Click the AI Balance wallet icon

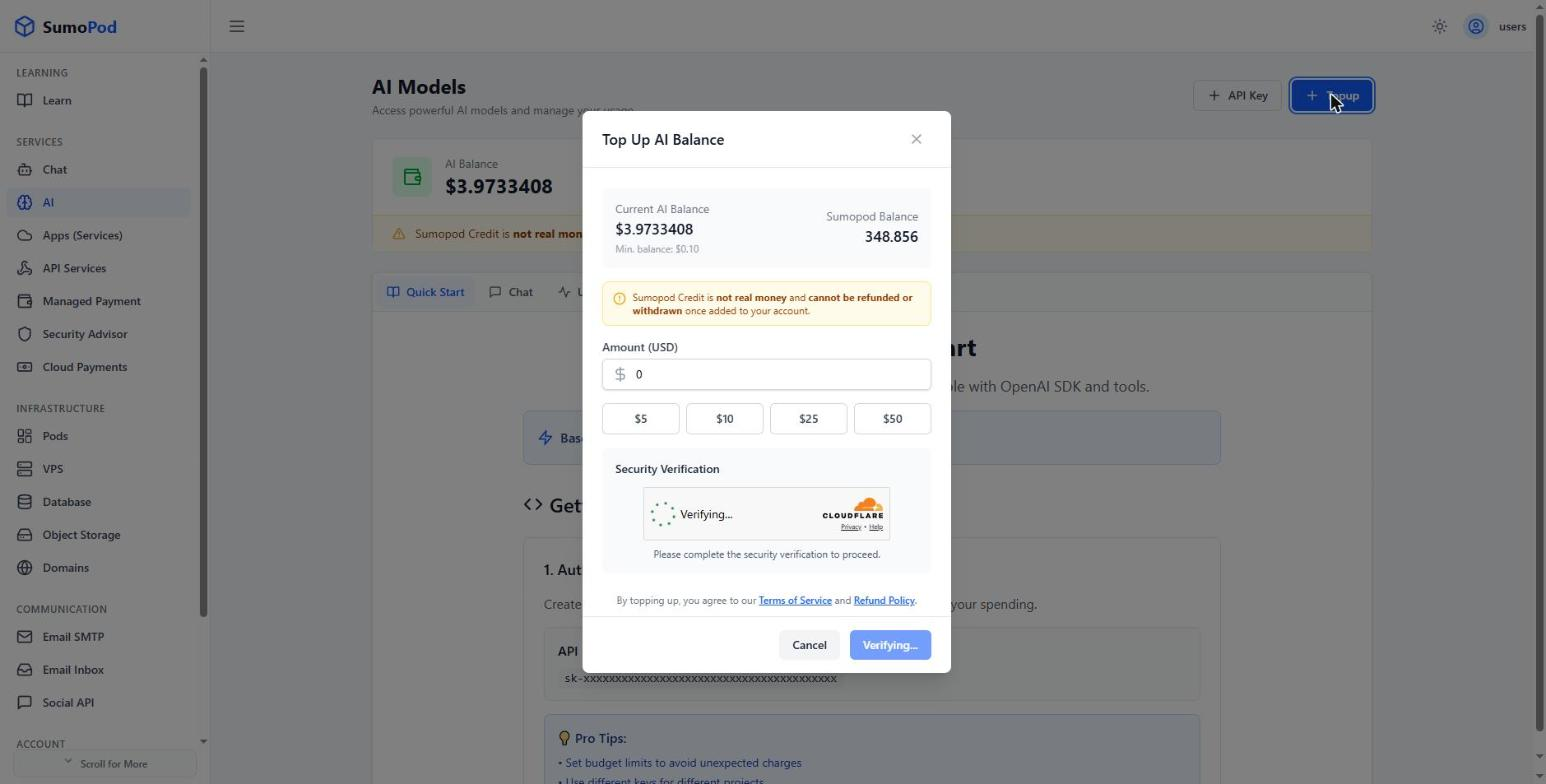point(412,178)
